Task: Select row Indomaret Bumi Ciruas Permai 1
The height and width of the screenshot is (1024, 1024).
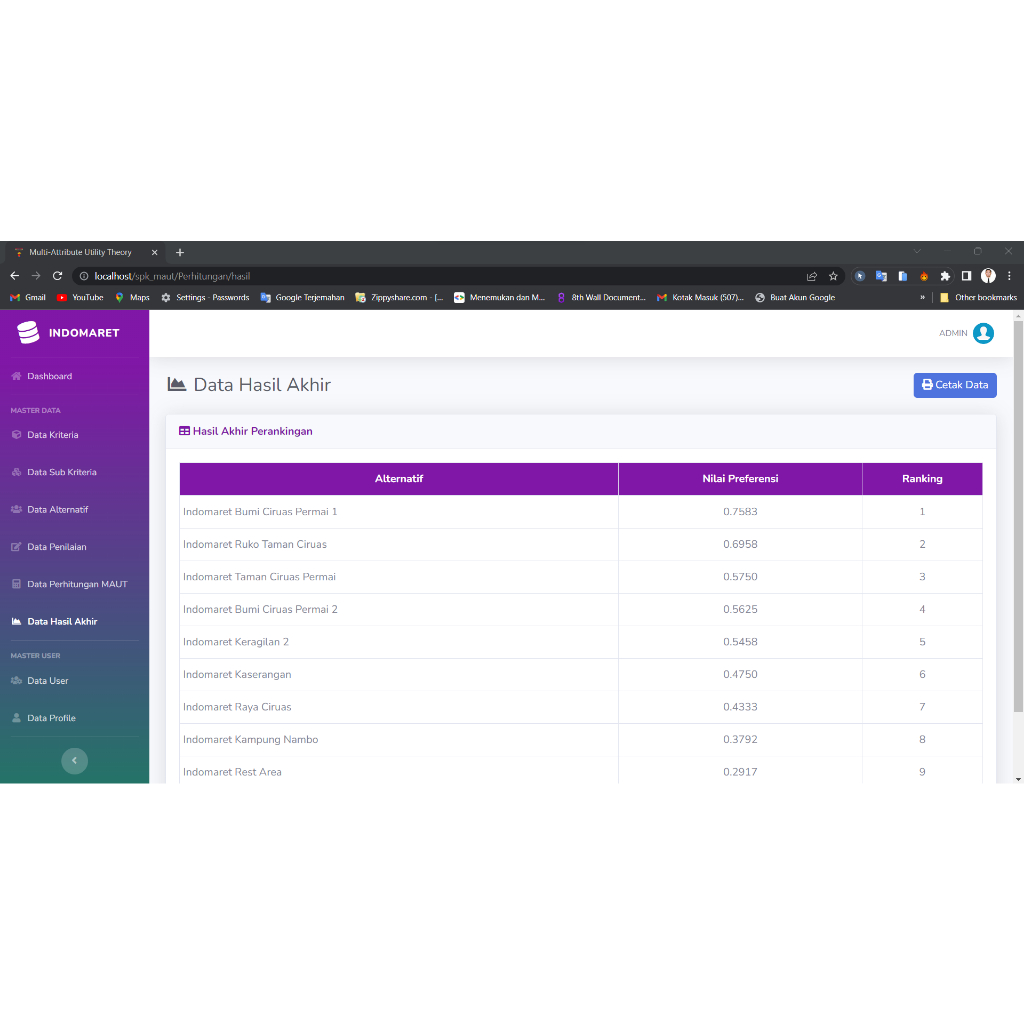Action: 581,512
